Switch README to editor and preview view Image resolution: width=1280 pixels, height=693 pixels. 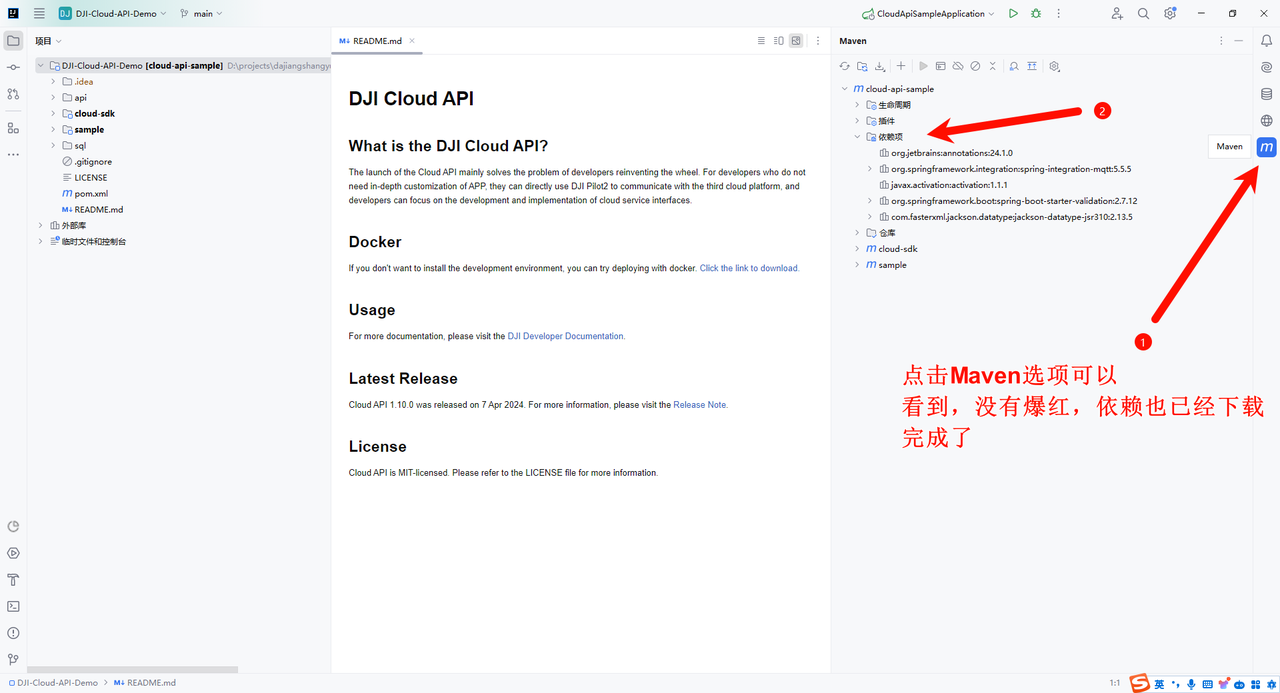(x=778, y=41)
